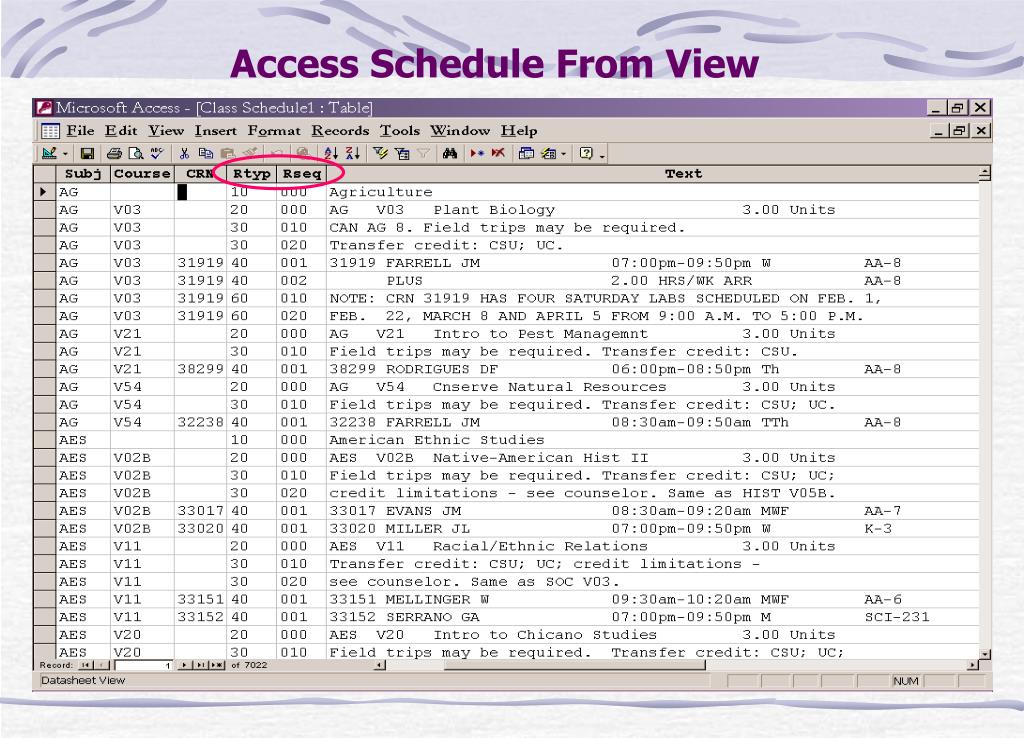This screenshot has height=738, width=1024.
Task: Open the View menu
Action: pyautogui.click(x=166, y=131)
